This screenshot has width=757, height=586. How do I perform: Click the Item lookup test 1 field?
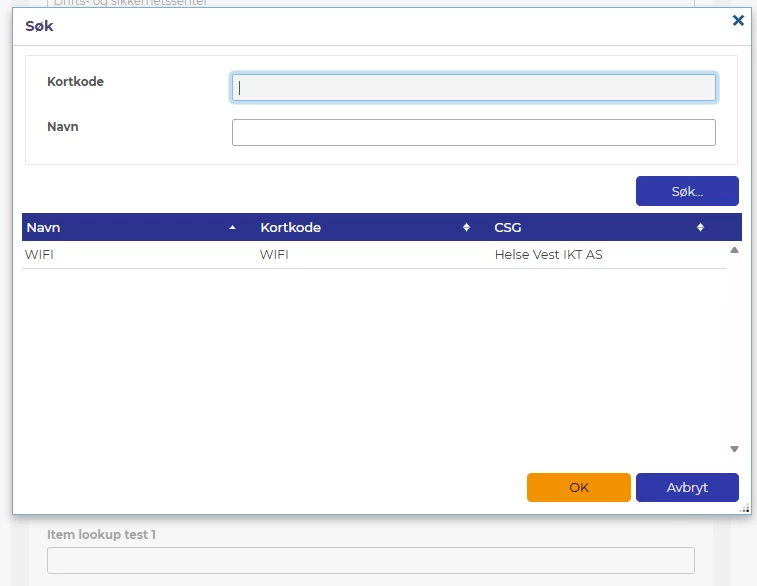[371, 560]
